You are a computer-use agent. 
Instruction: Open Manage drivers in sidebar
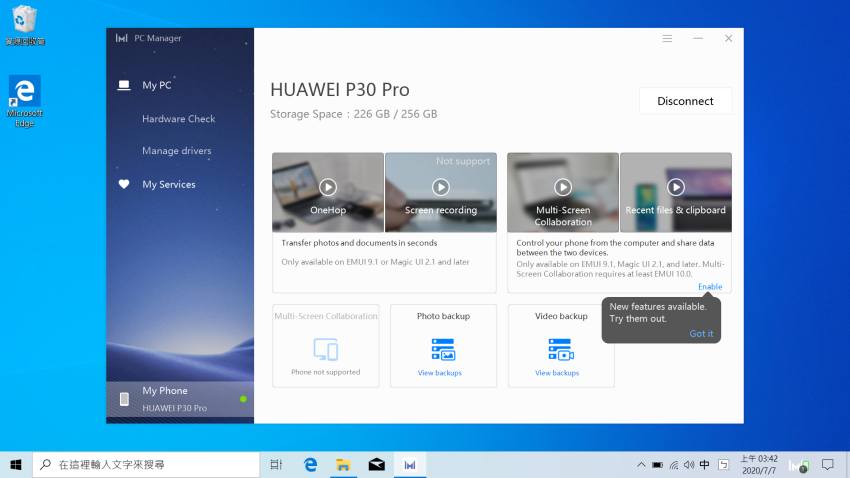point(177,151)
